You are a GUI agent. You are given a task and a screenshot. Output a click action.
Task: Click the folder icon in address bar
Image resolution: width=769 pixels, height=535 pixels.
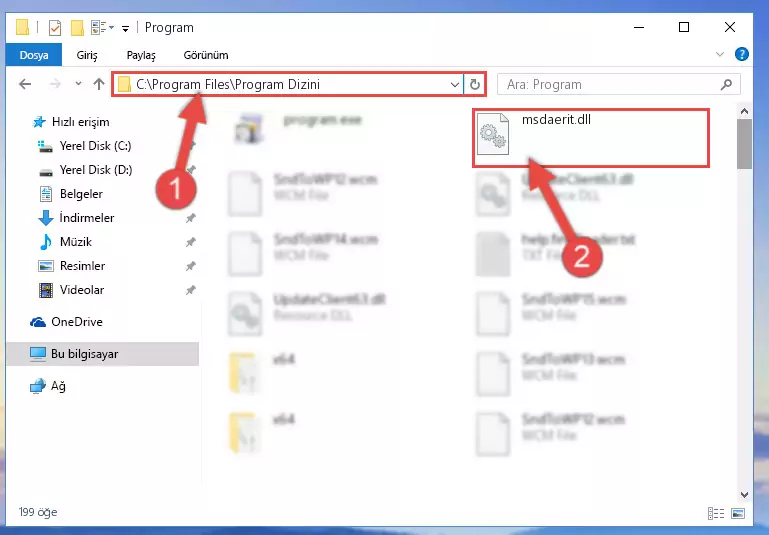tap(124, 85)
